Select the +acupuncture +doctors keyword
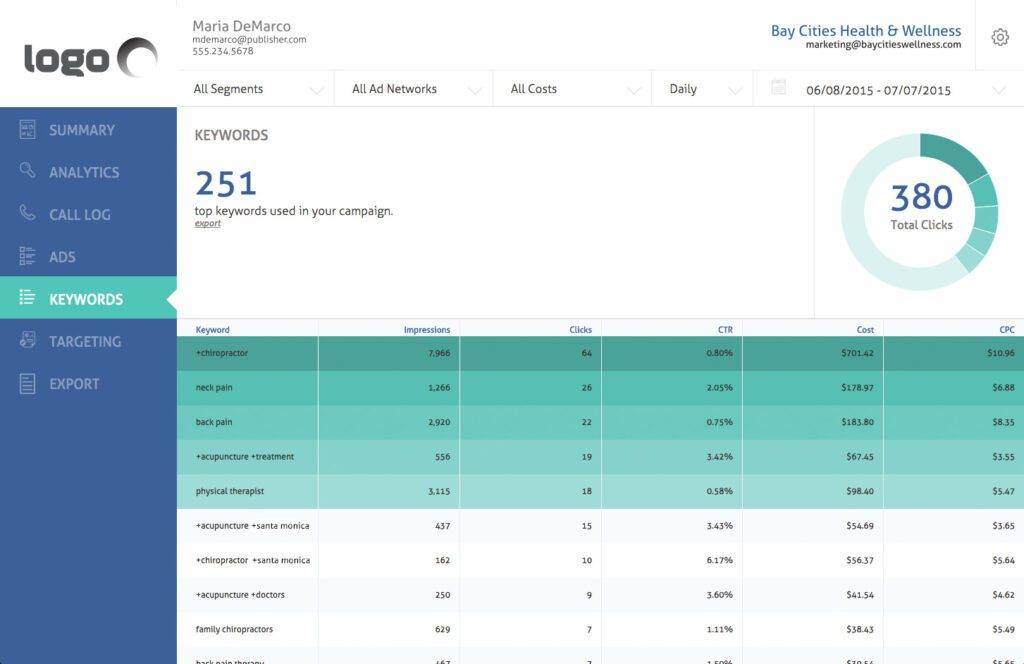The width and height of the screenshot is (1024, 664). tap(240, 595)
